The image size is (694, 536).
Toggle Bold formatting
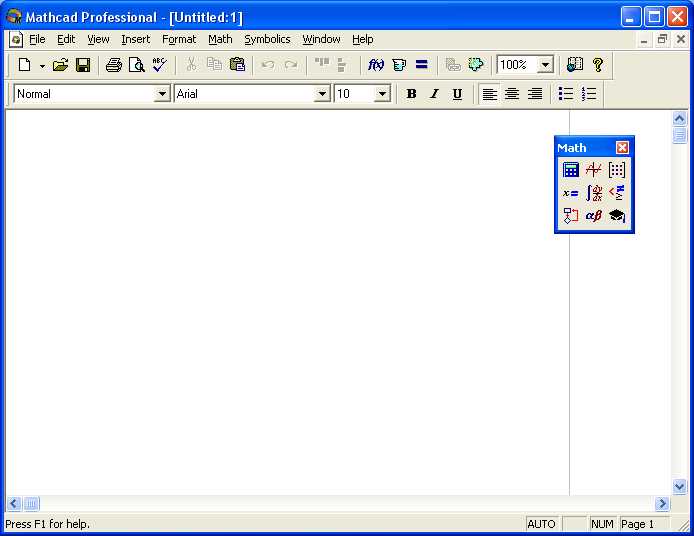(411, 94)
